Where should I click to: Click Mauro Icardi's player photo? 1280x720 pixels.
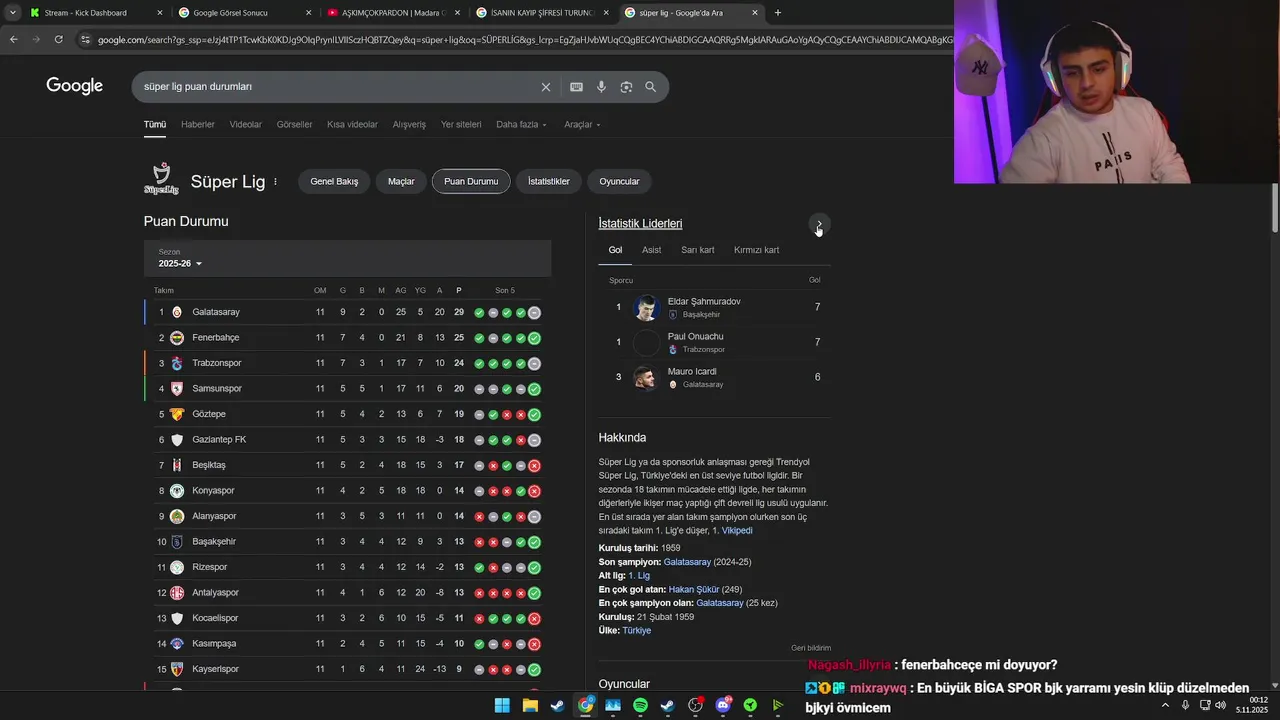[x=647, y=377]
